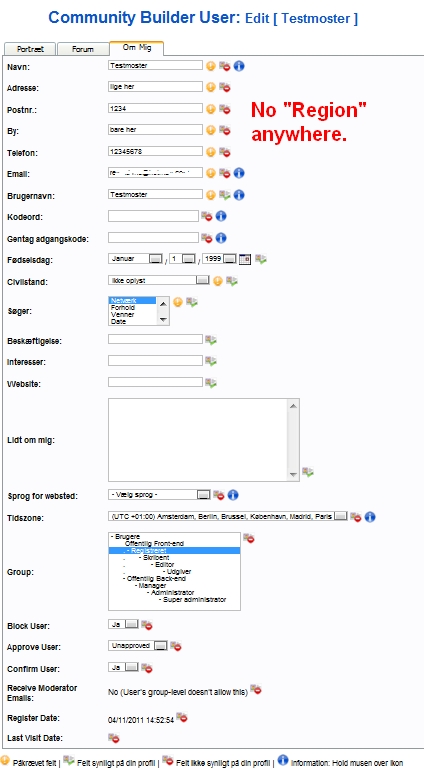The width and height of the screenshot is (424, 773).
Task: Open the Block User Ja dropdown
Action: [123, 624]
